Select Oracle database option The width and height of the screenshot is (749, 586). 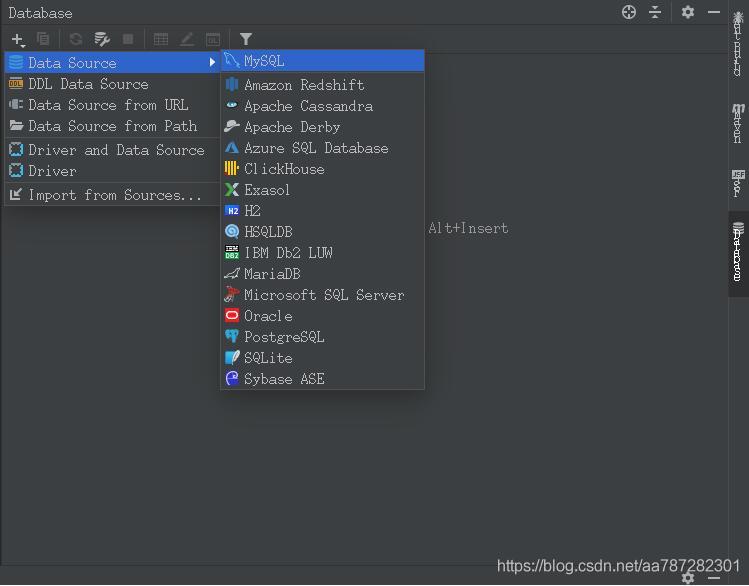click(x=268, y=316)
